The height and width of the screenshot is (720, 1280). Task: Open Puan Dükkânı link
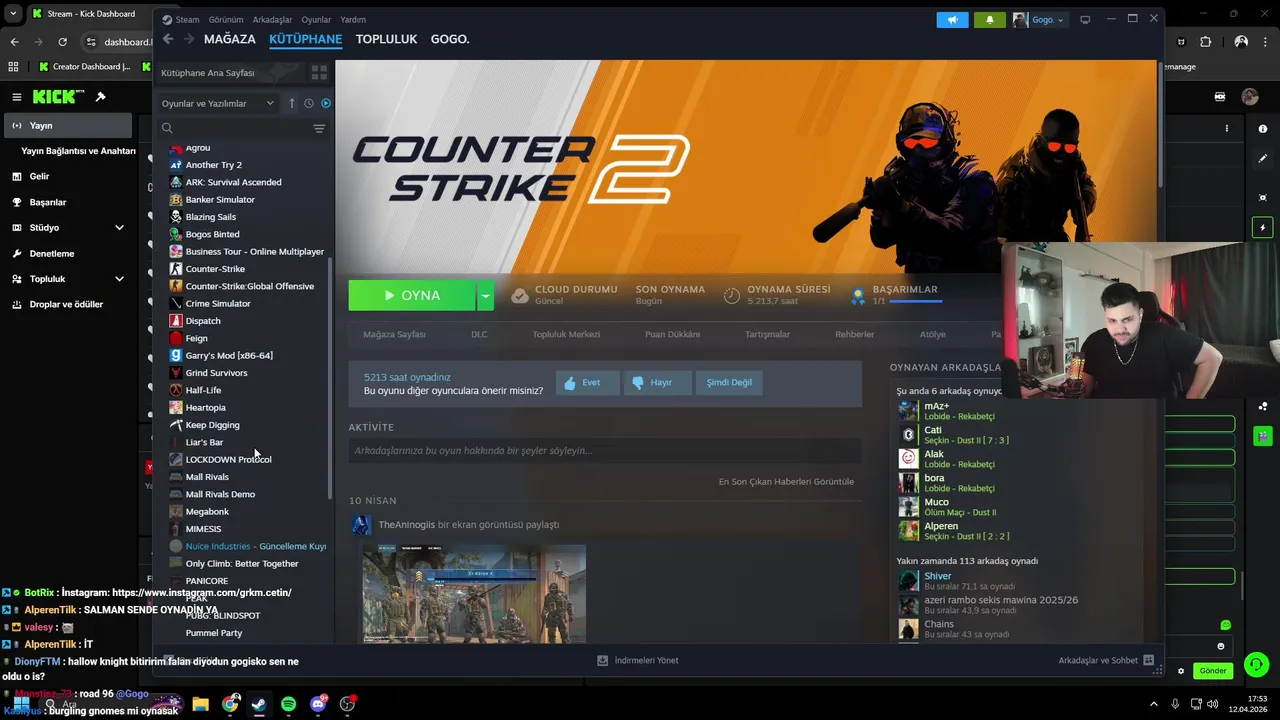tap(672, 334)
